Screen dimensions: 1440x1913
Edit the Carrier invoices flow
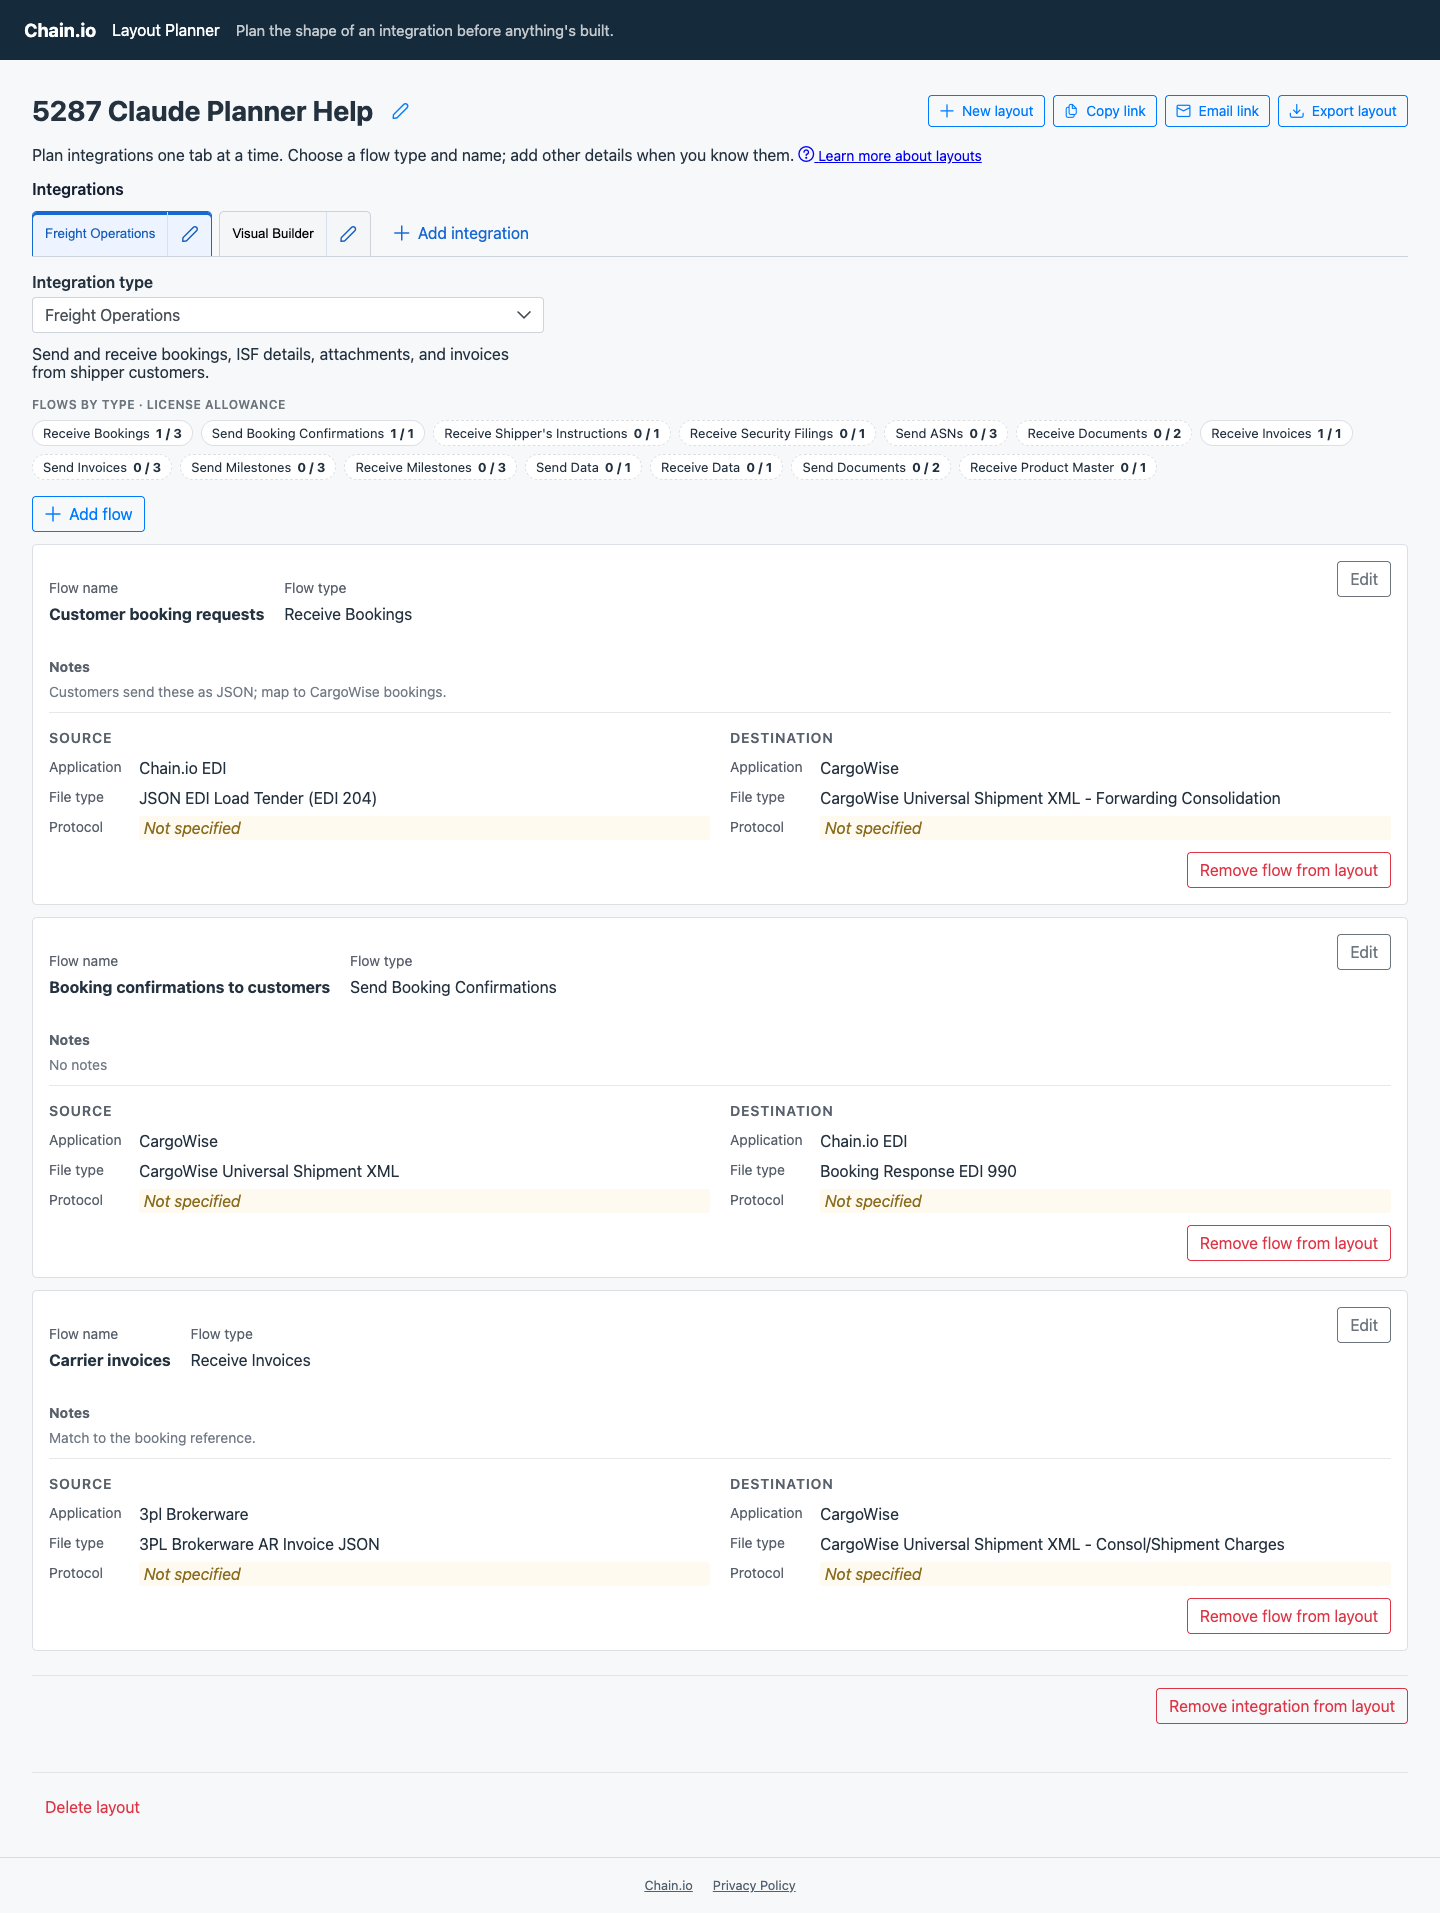point(1364,1325)
